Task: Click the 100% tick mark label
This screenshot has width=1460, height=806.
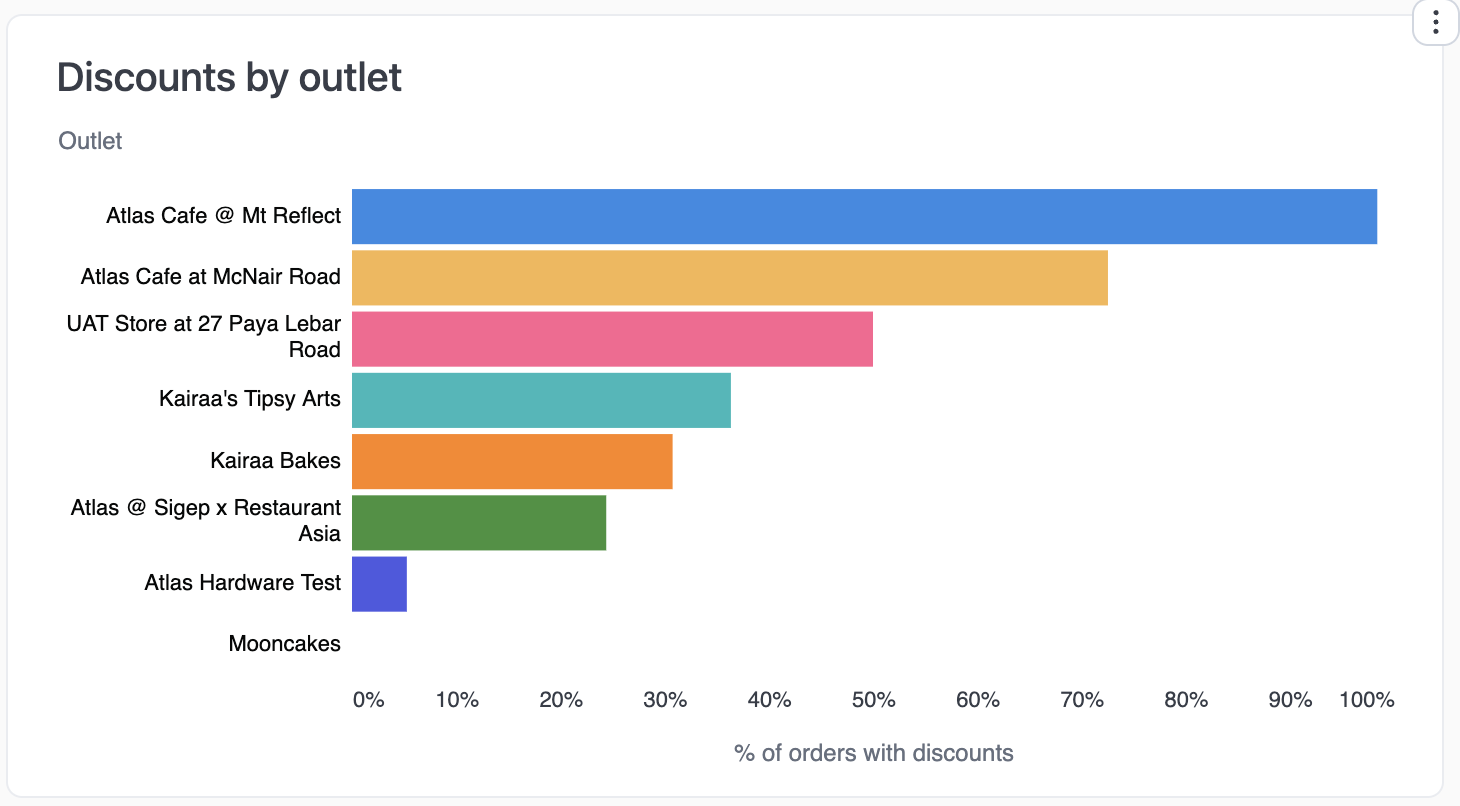Action: coord(1366,700)
